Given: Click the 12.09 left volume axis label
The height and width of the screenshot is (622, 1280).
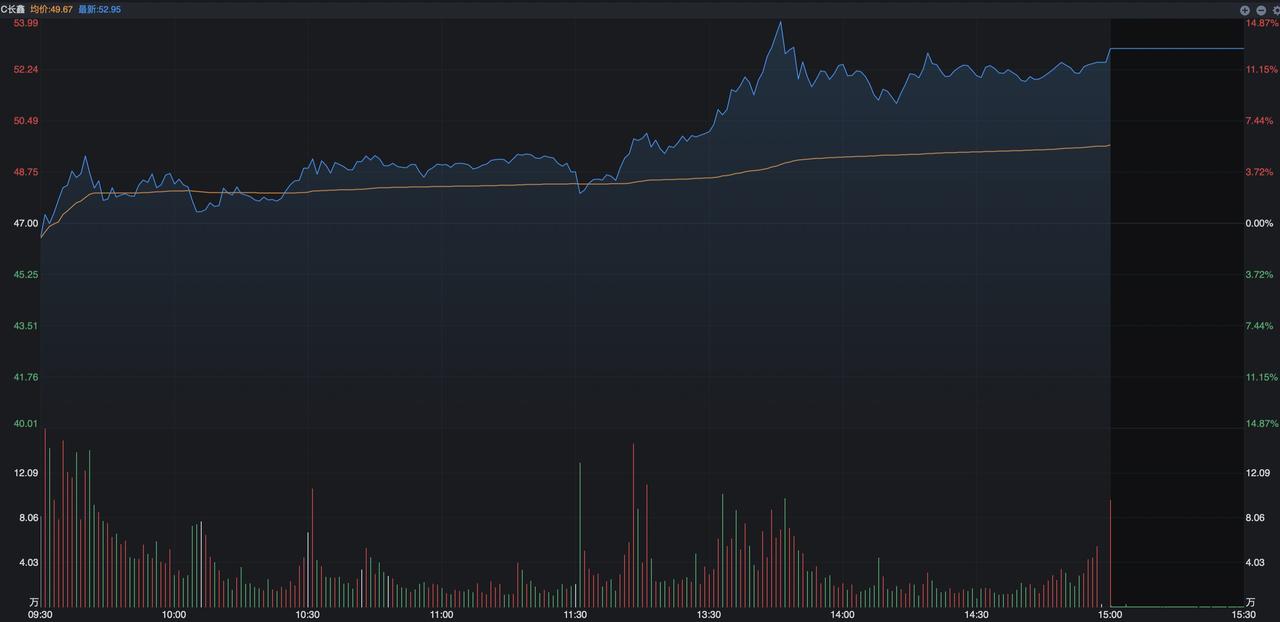Looking at the screenshot, I should [25, 473].
